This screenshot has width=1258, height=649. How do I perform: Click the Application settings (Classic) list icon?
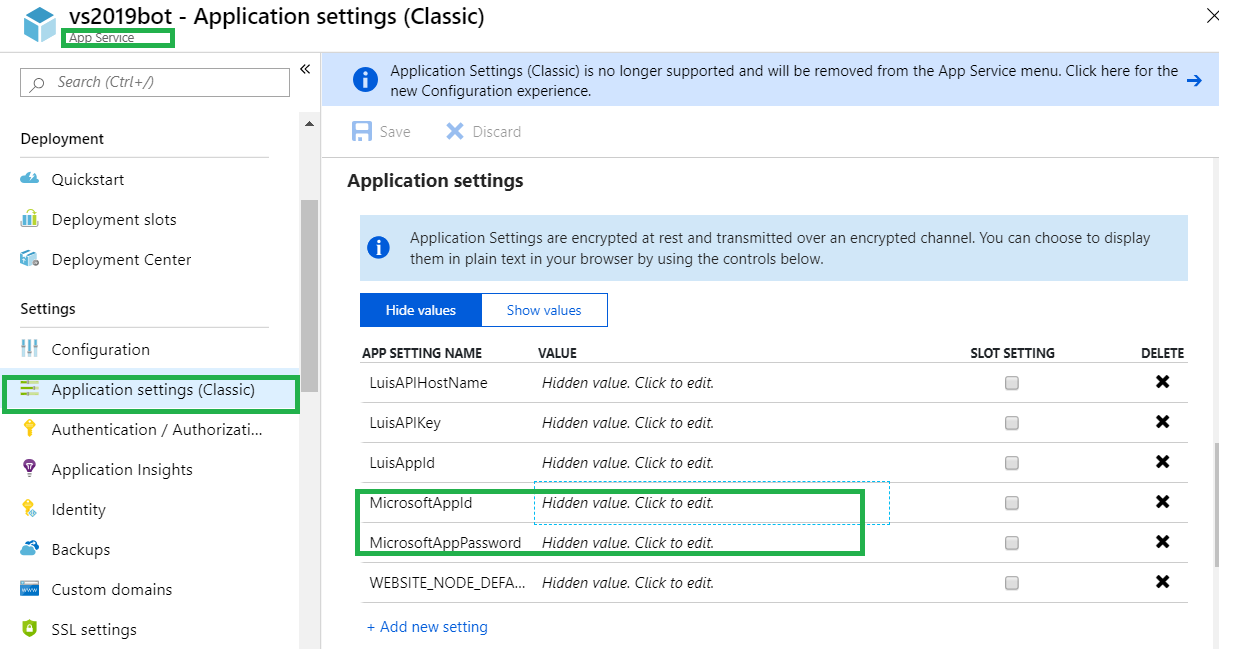(x=30, y=389)
